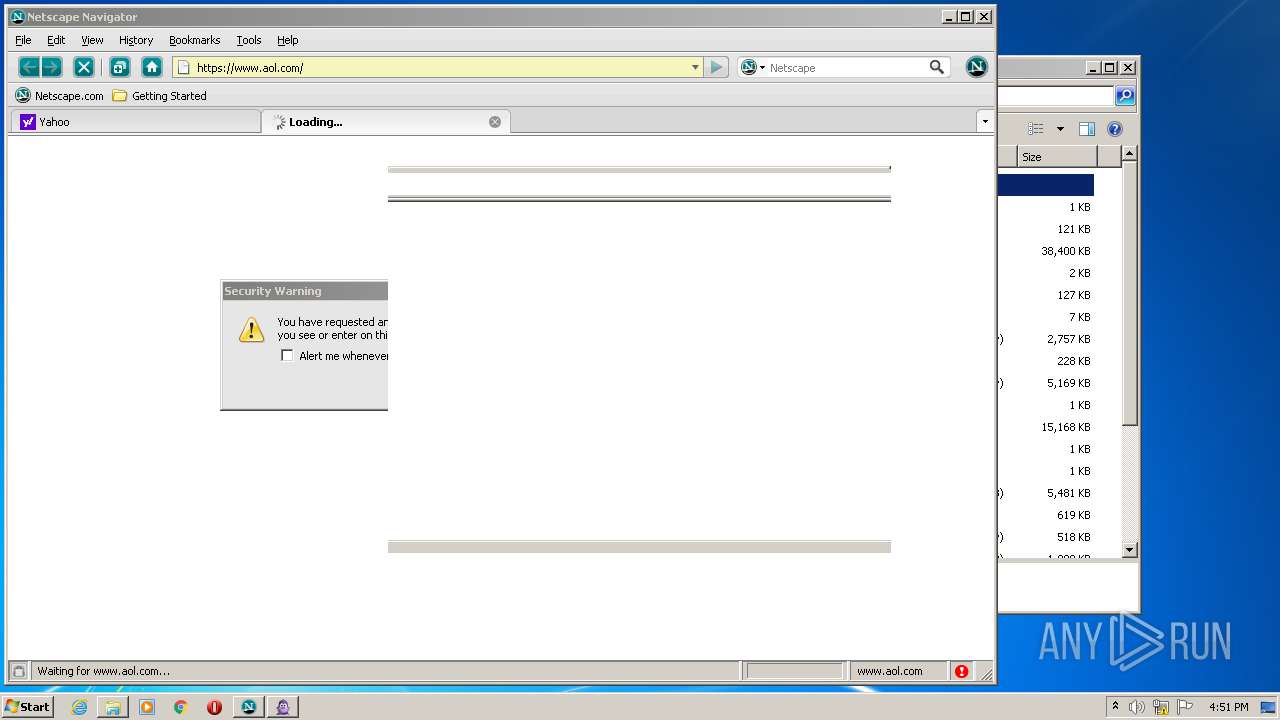Open the search engine selector dropdown
Viewport: 1280px width, 720px height.
pyautogui.click(x=752, y=67)
